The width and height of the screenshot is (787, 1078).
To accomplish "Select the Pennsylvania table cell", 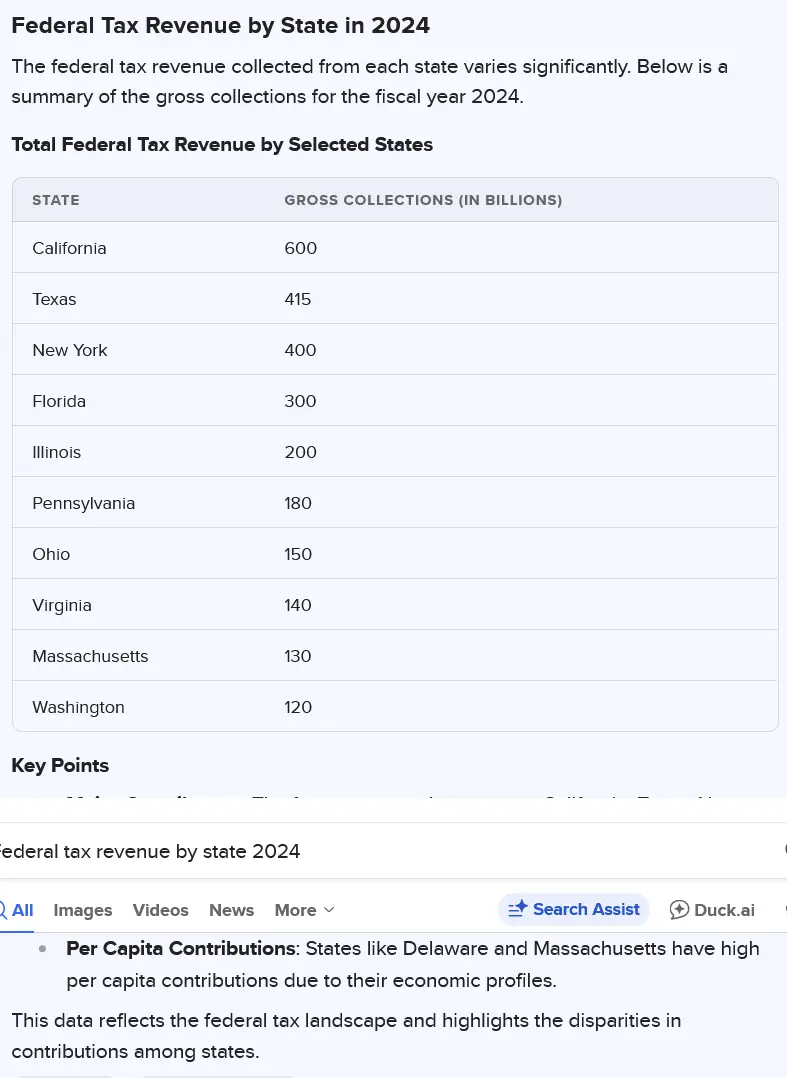I will pos(84,503).
